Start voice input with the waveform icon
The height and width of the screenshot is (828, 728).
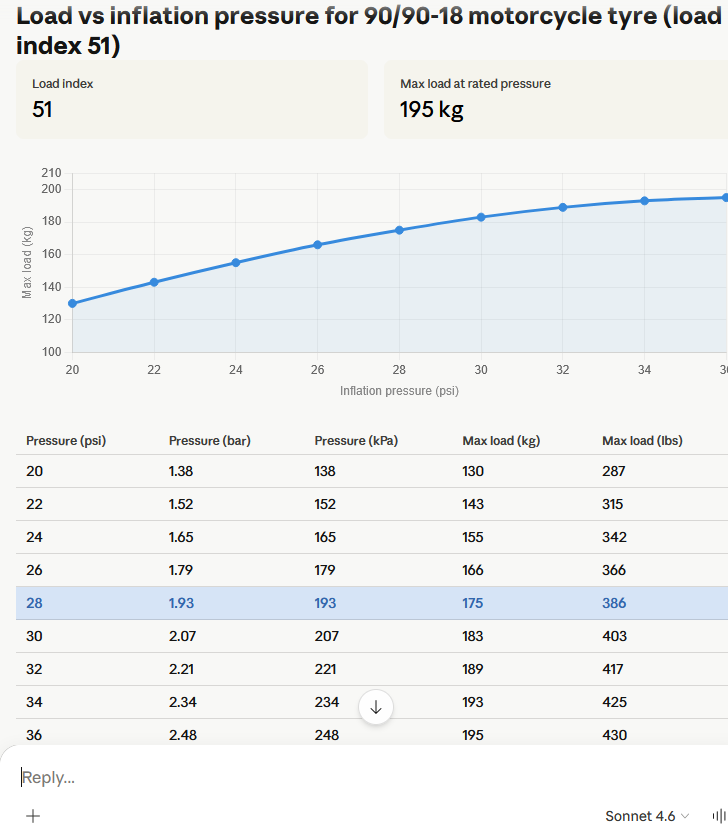click(717, 816)
